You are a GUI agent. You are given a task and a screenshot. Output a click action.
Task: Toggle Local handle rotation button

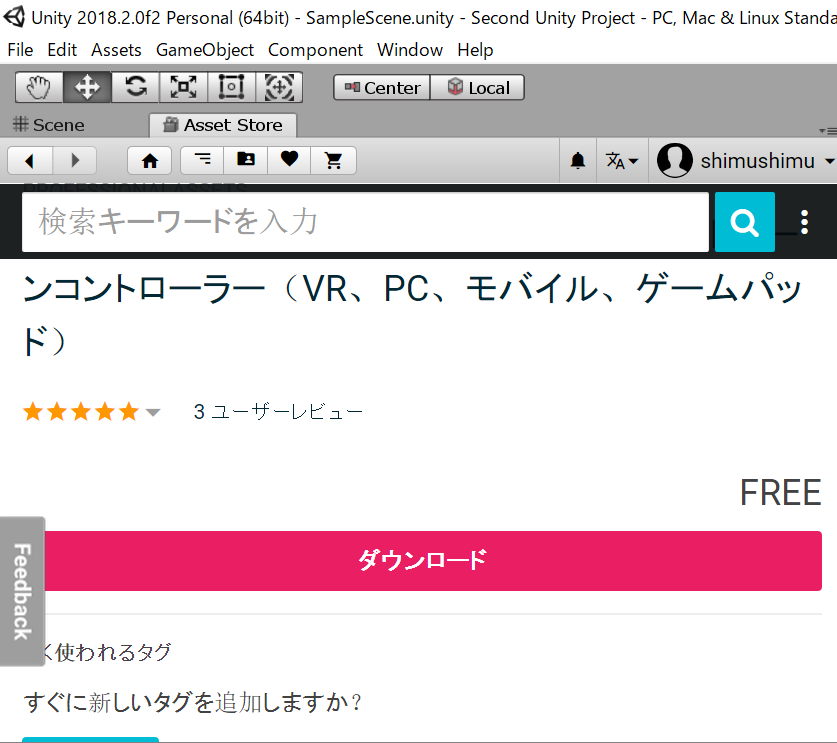(478, 88)
